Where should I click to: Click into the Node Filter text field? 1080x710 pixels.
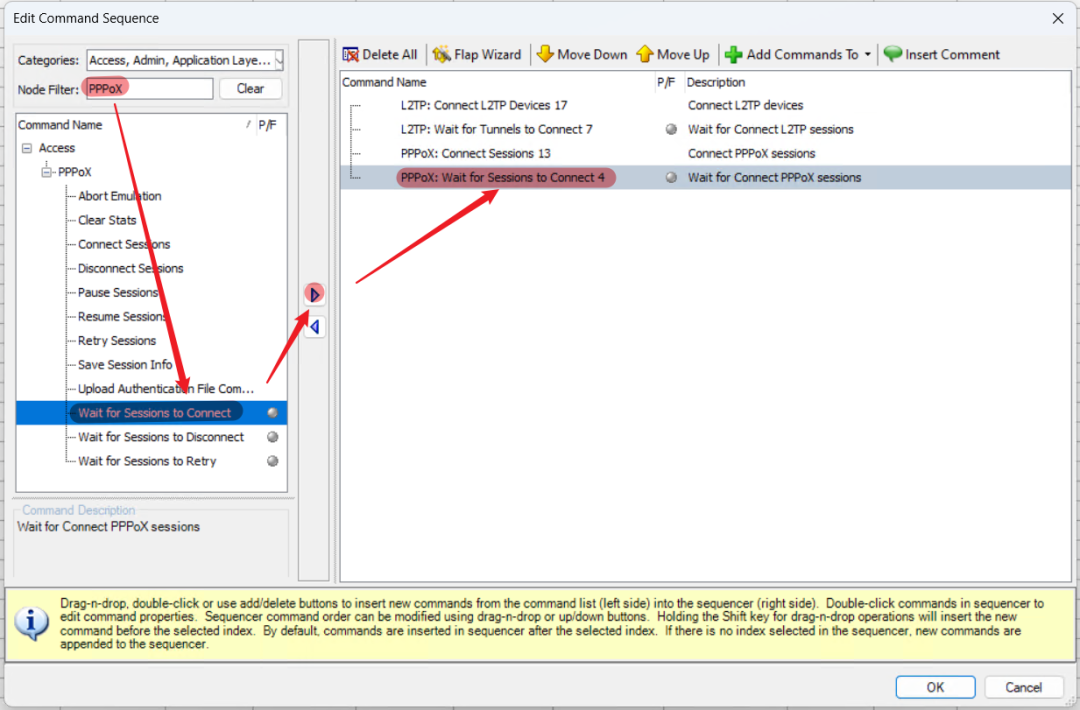click(x=170, y=89)
